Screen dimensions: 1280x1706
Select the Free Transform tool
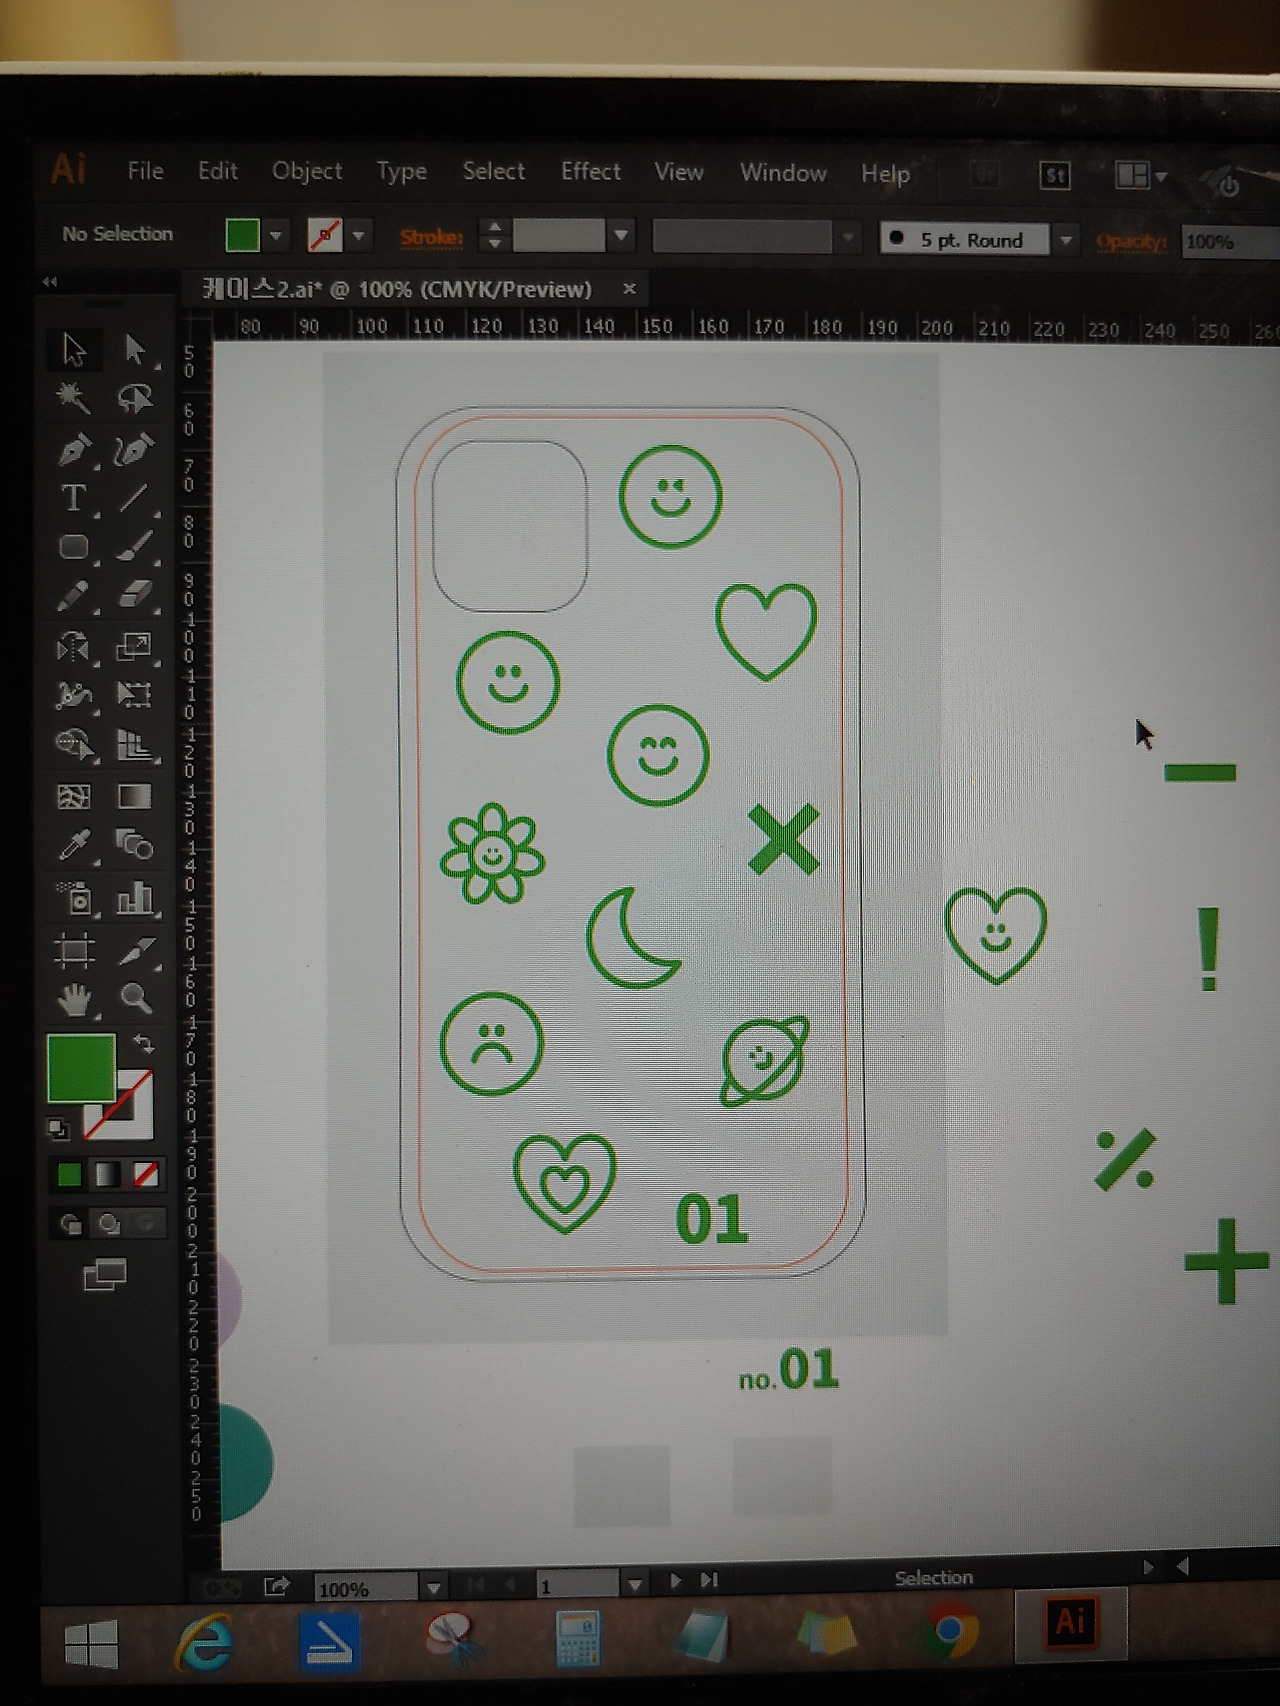tap(135, 695)
